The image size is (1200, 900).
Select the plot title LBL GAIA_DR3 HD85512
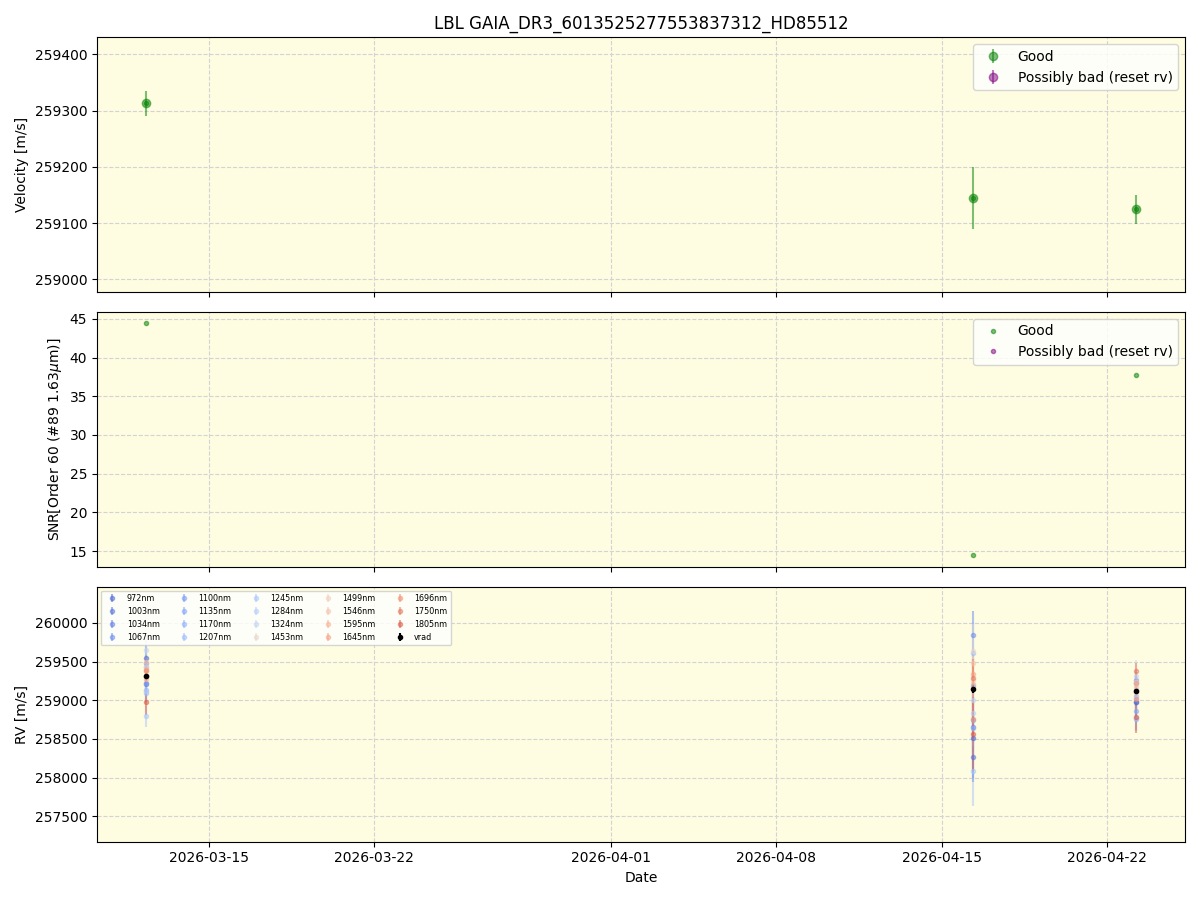[x=641, y=23]
